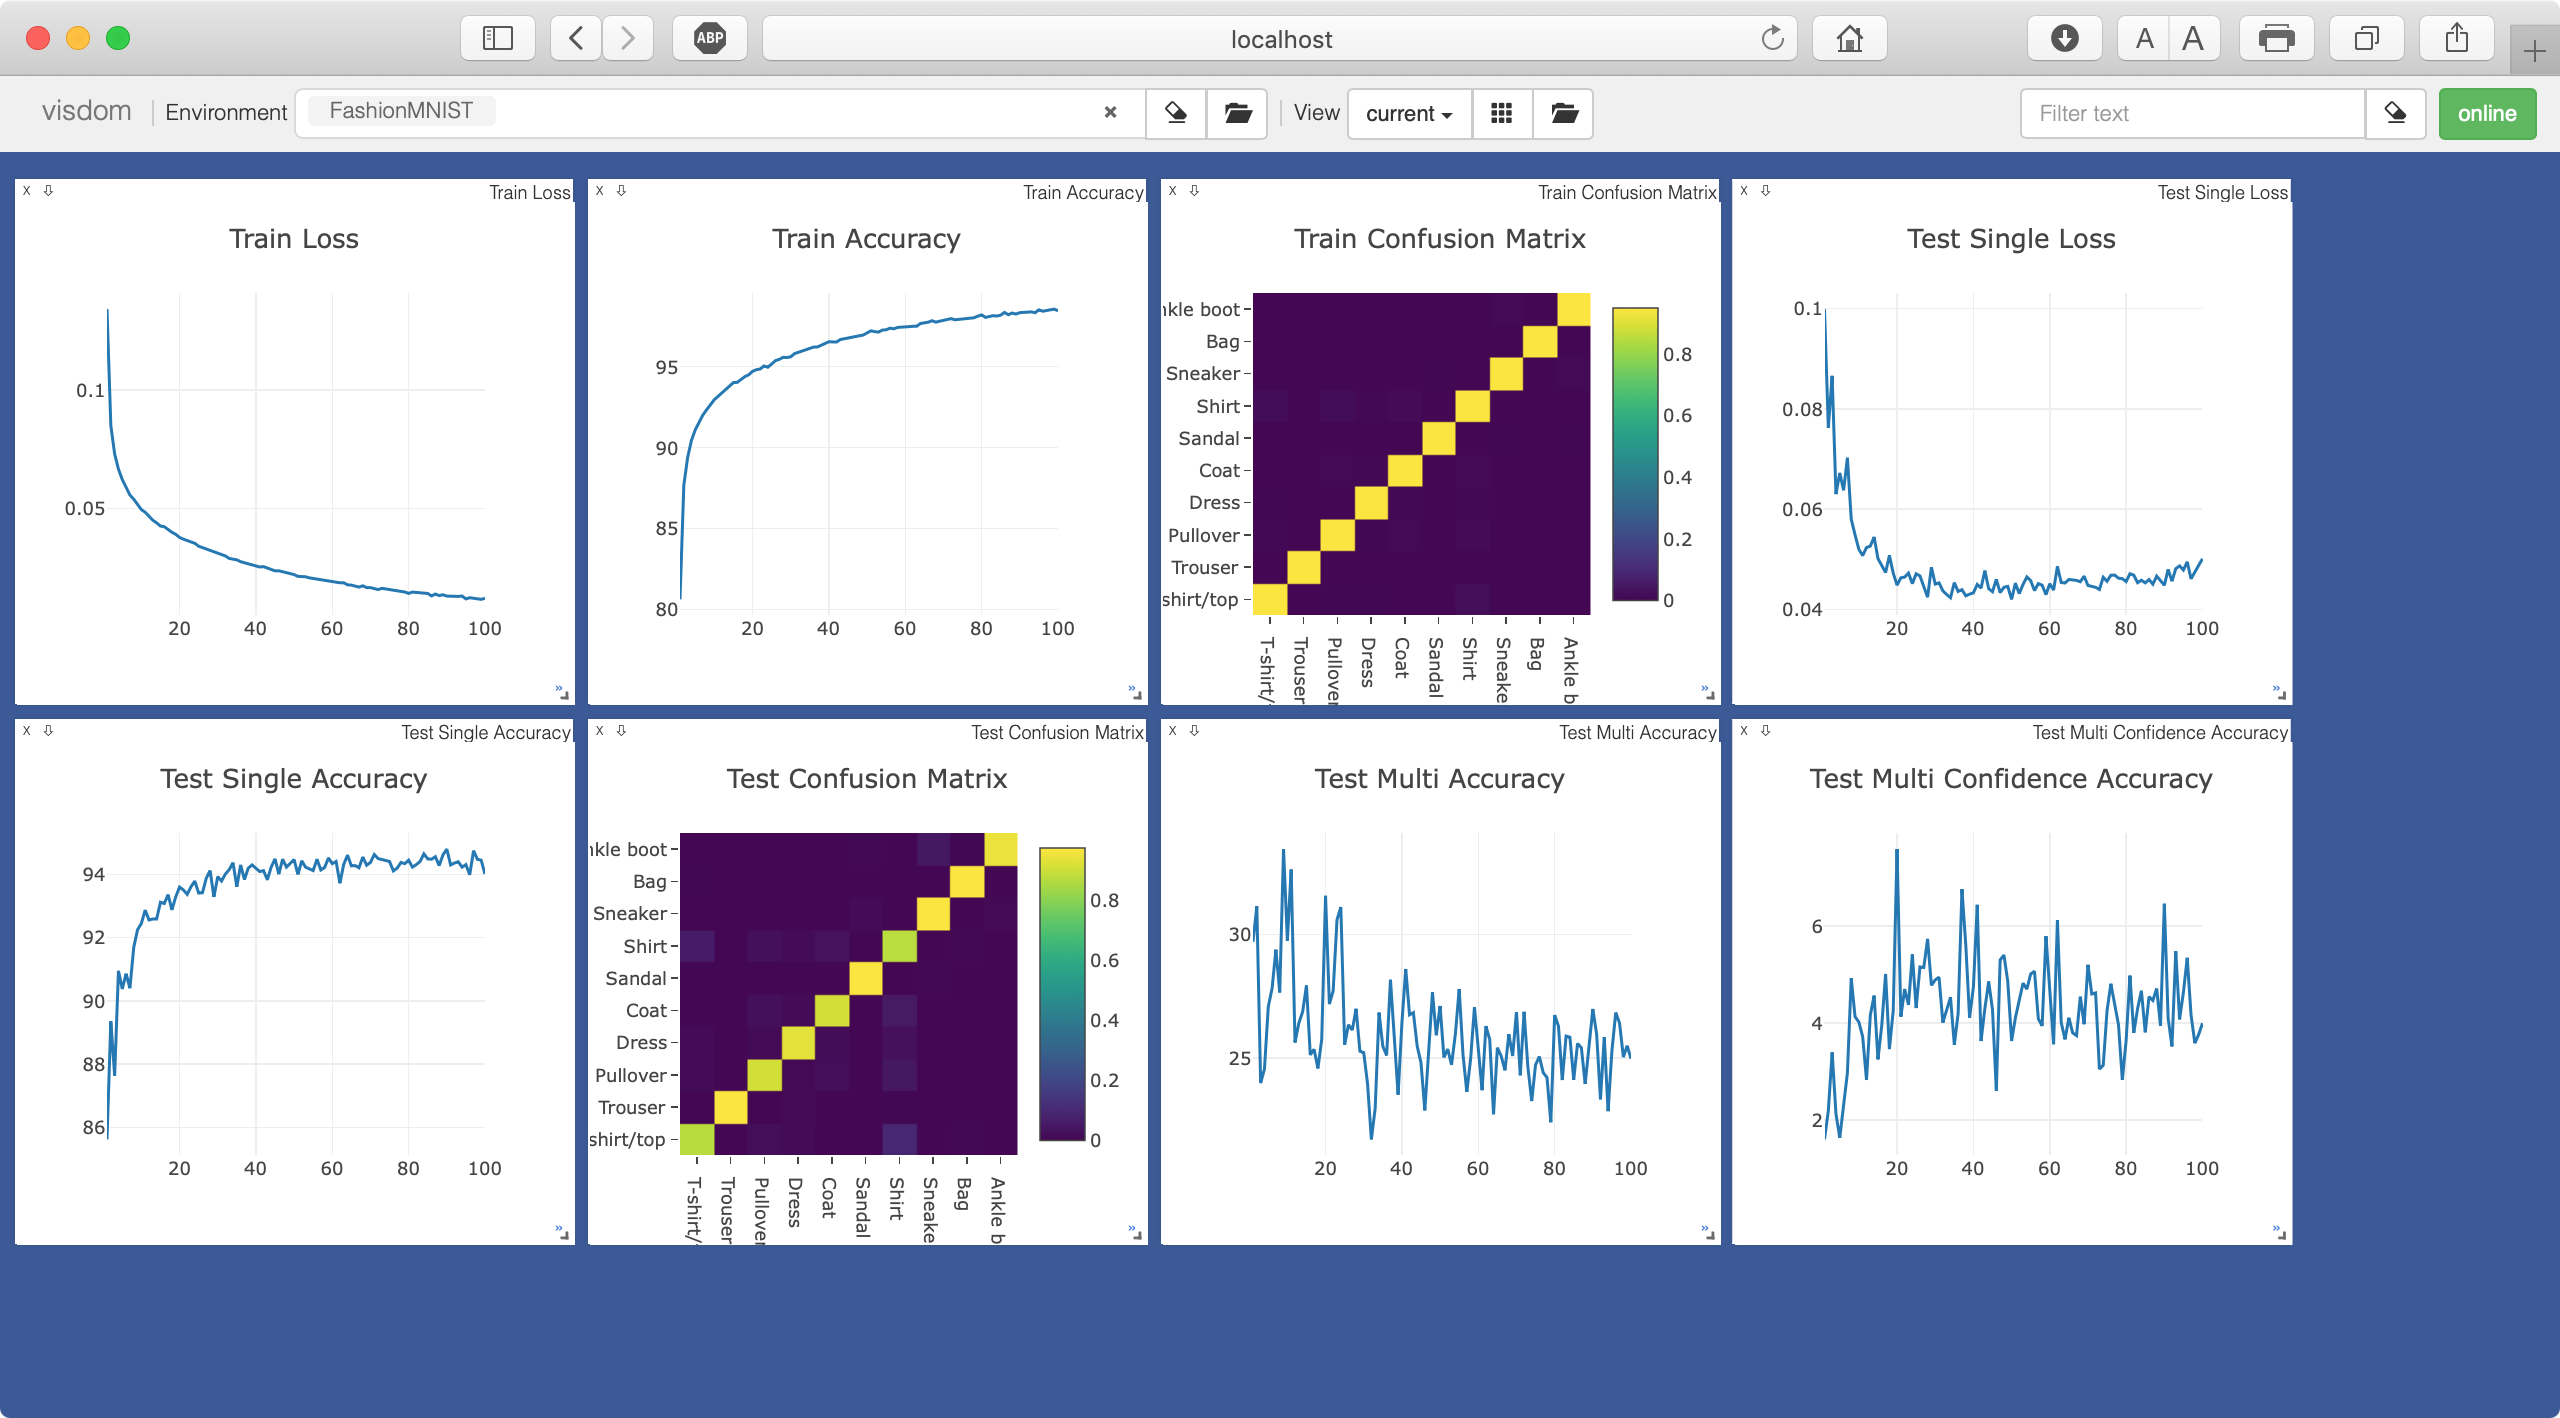Close the Train Loss pane
Image resolution: width=2560 pixels, height=1418 pixels.
(x=27, y=190)
